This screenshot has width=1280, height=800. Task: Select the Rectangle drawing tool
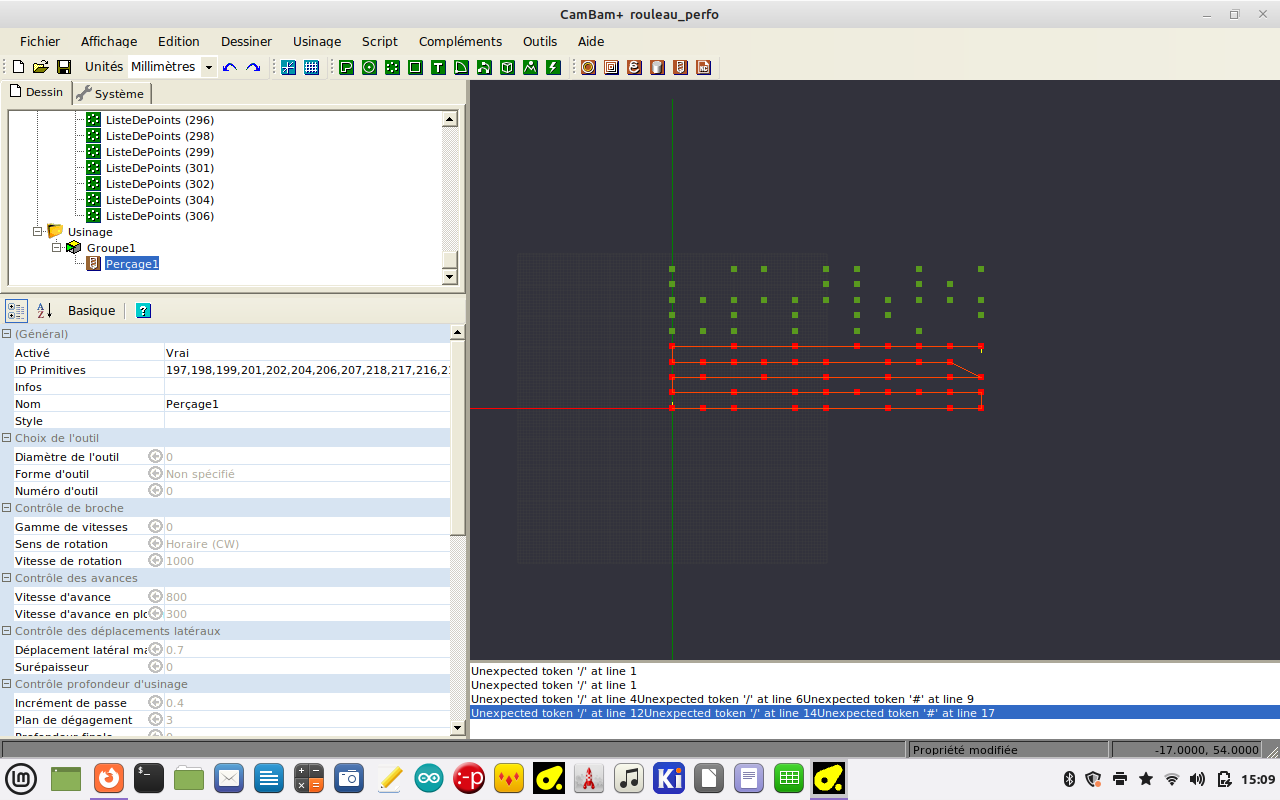[x=415, y=67]
